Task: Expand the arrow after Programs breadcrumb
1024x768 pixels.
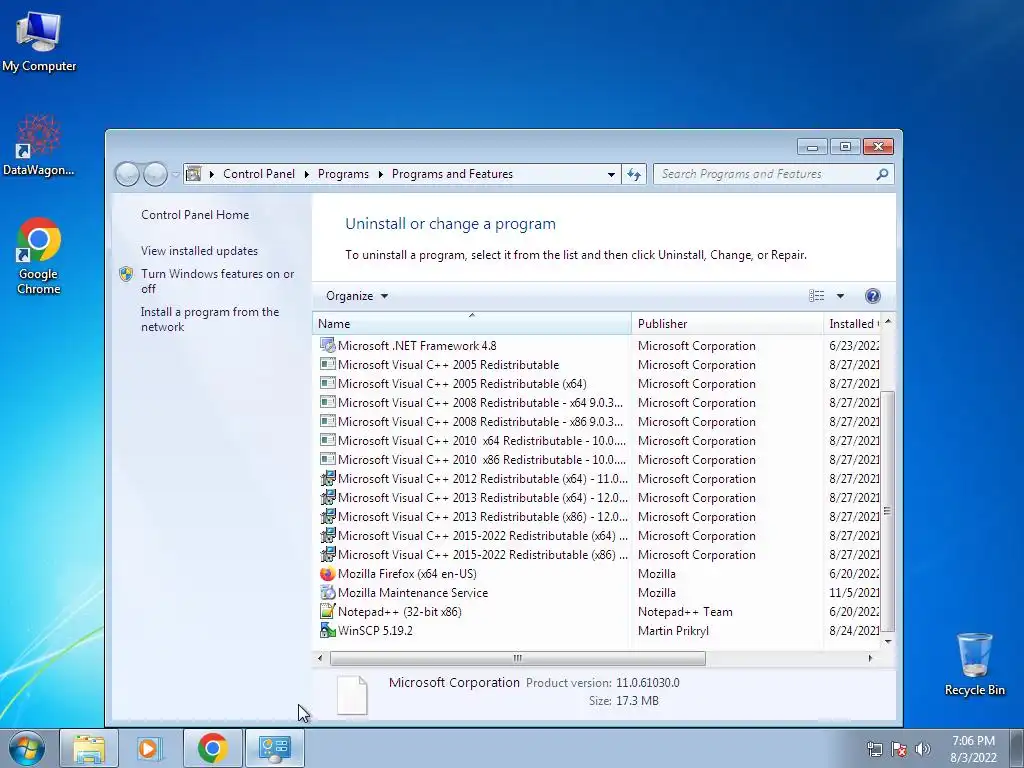Action: (x=380, y=174)
